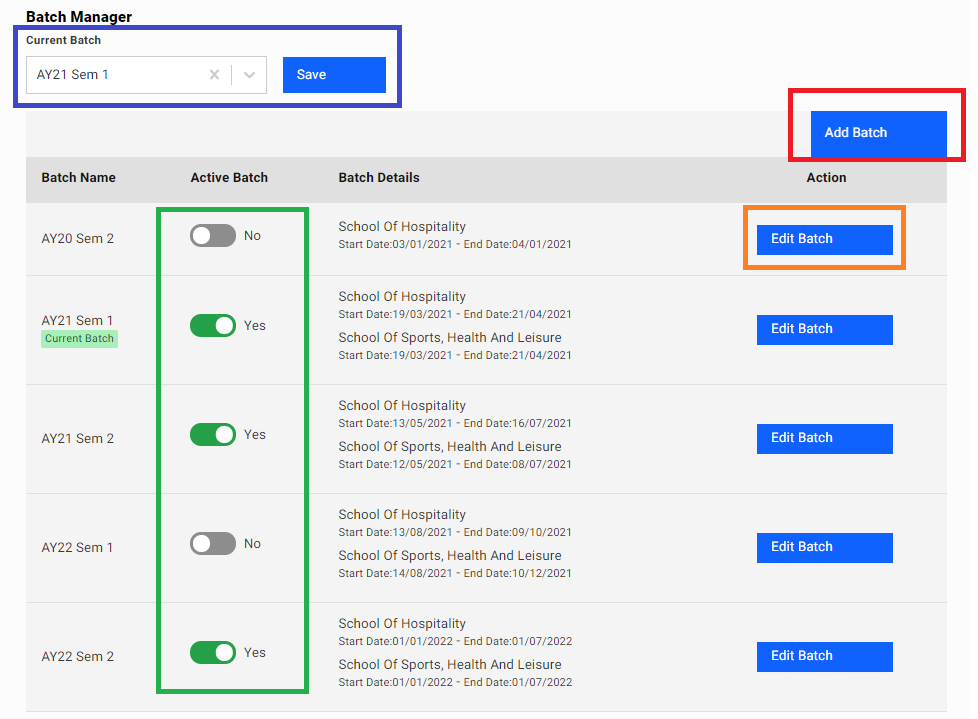Click Edit Batch for AY22 Sem 2
This screenshot has height=719, width=978.
(x=824, y=656)
